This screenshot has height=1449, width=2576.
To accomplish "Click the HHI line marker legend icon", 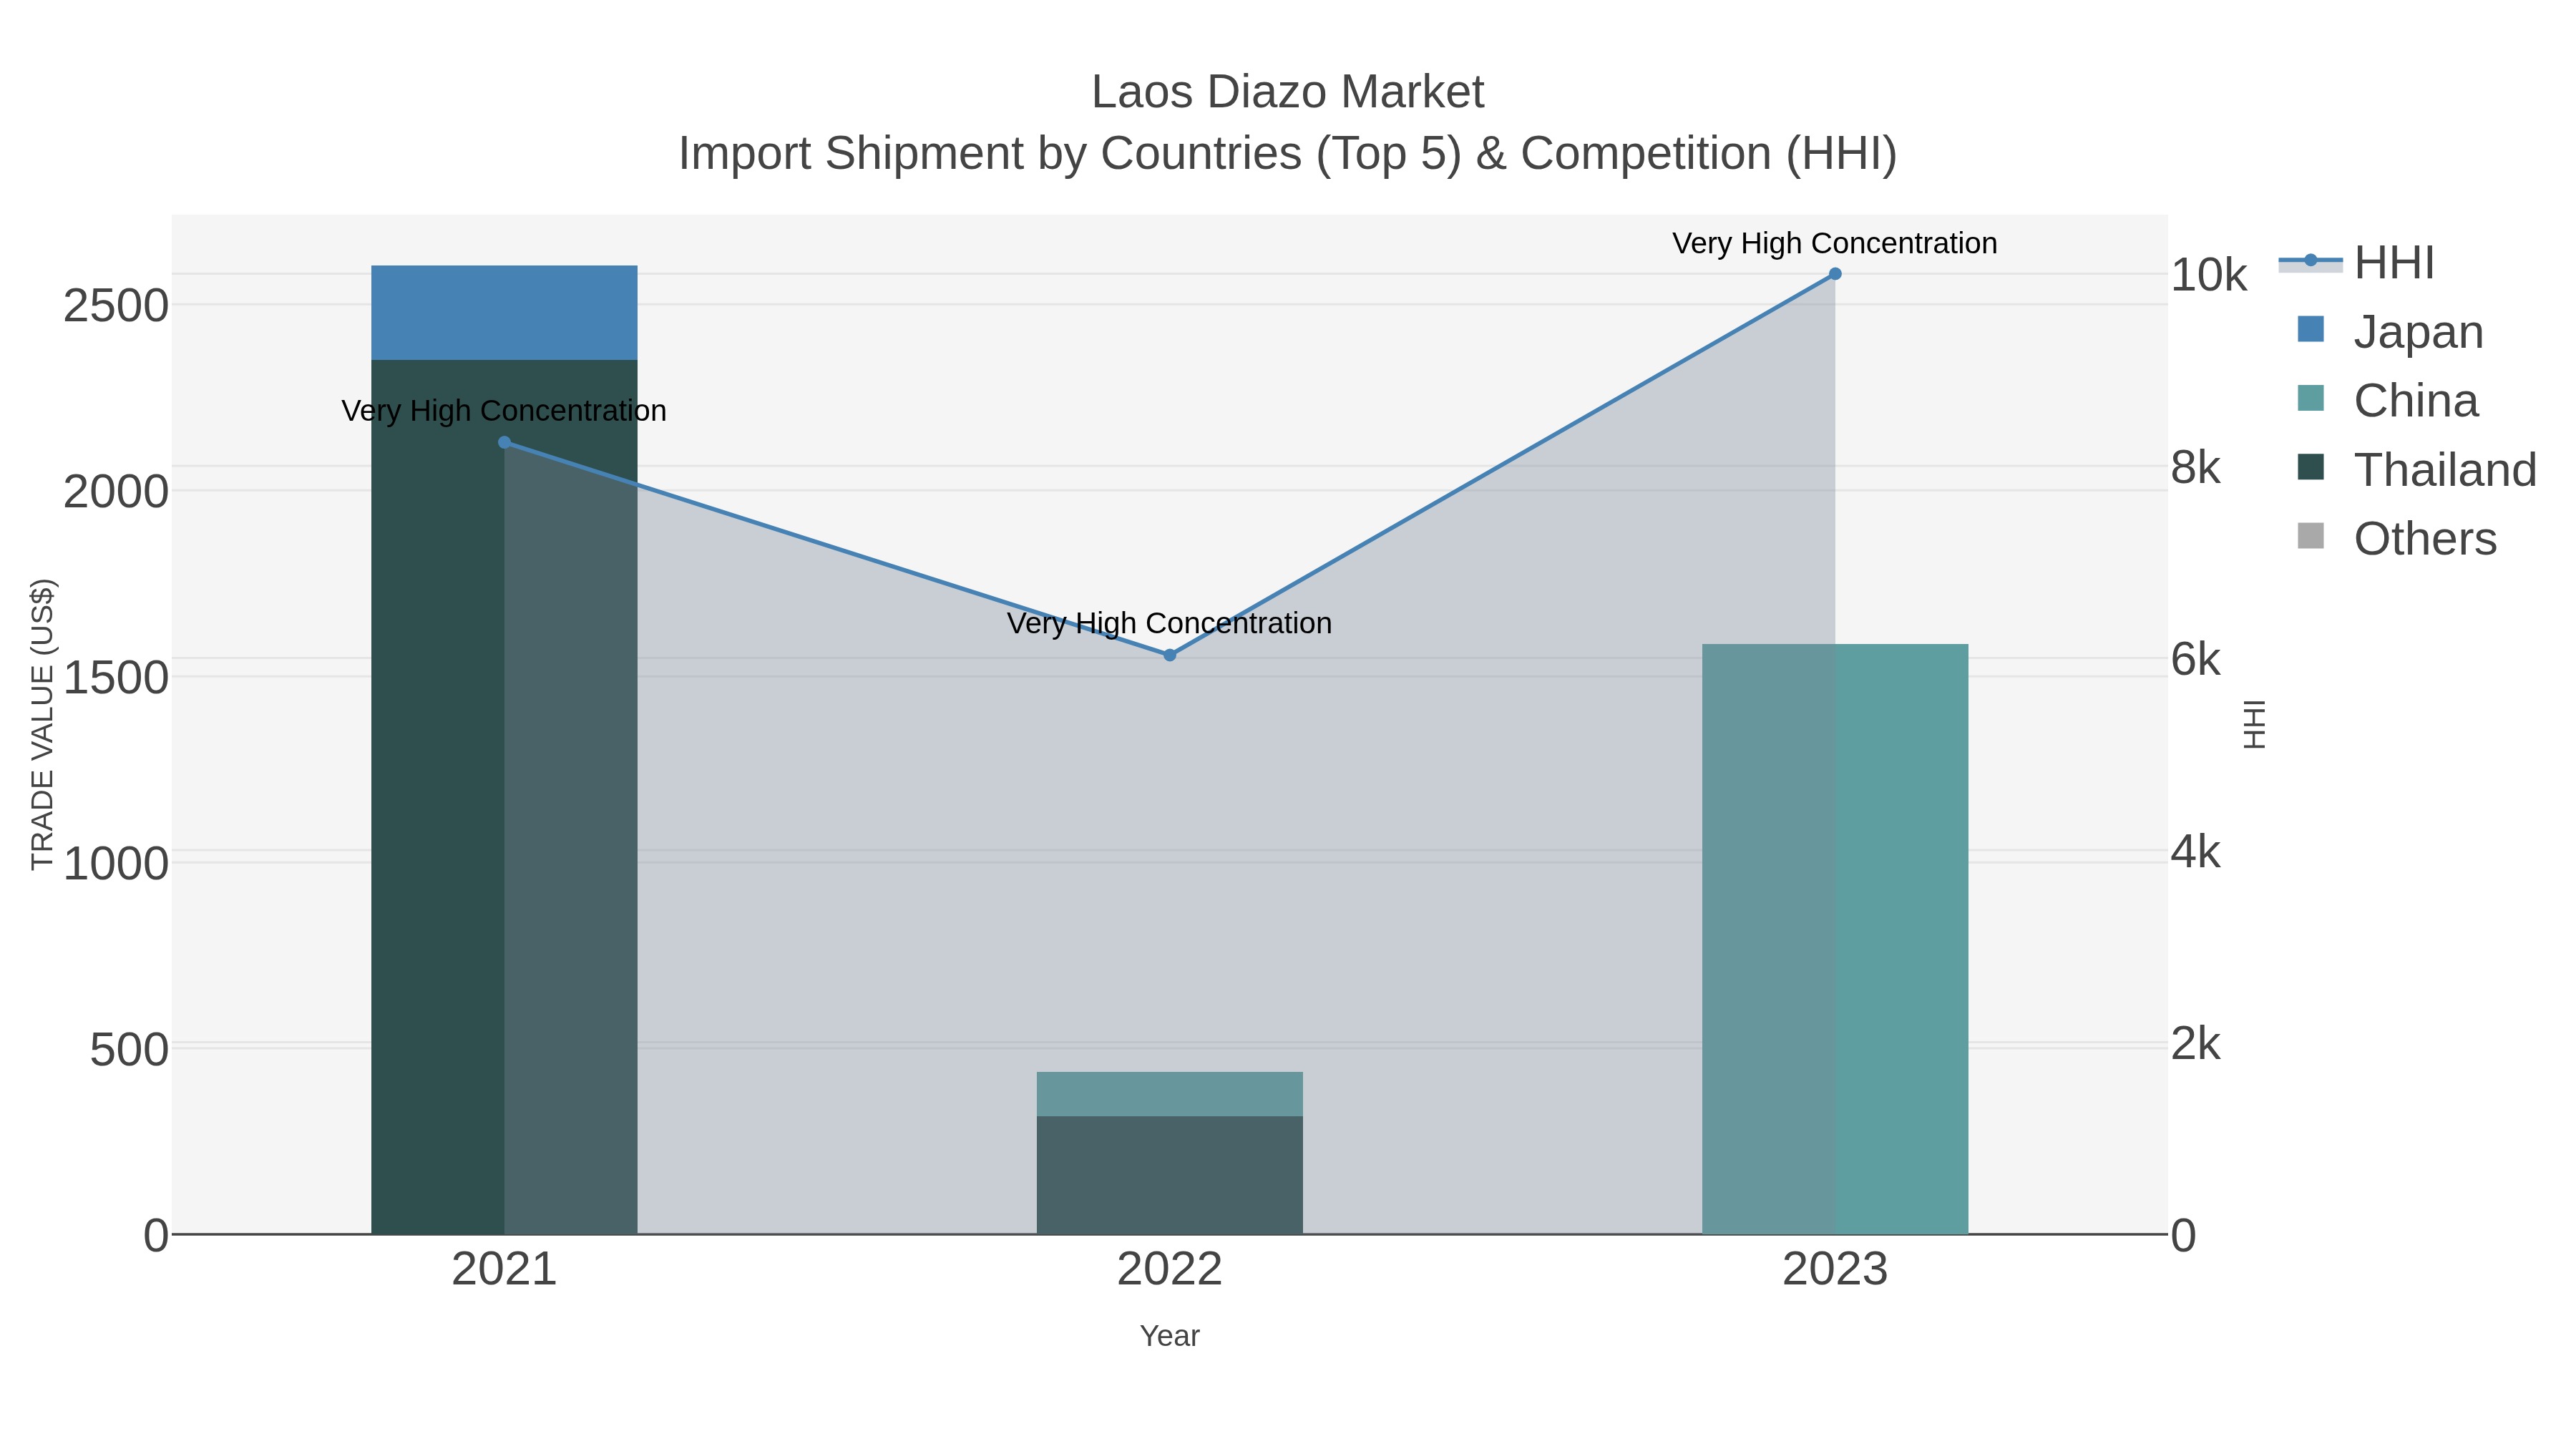I will pos(2311,261).
